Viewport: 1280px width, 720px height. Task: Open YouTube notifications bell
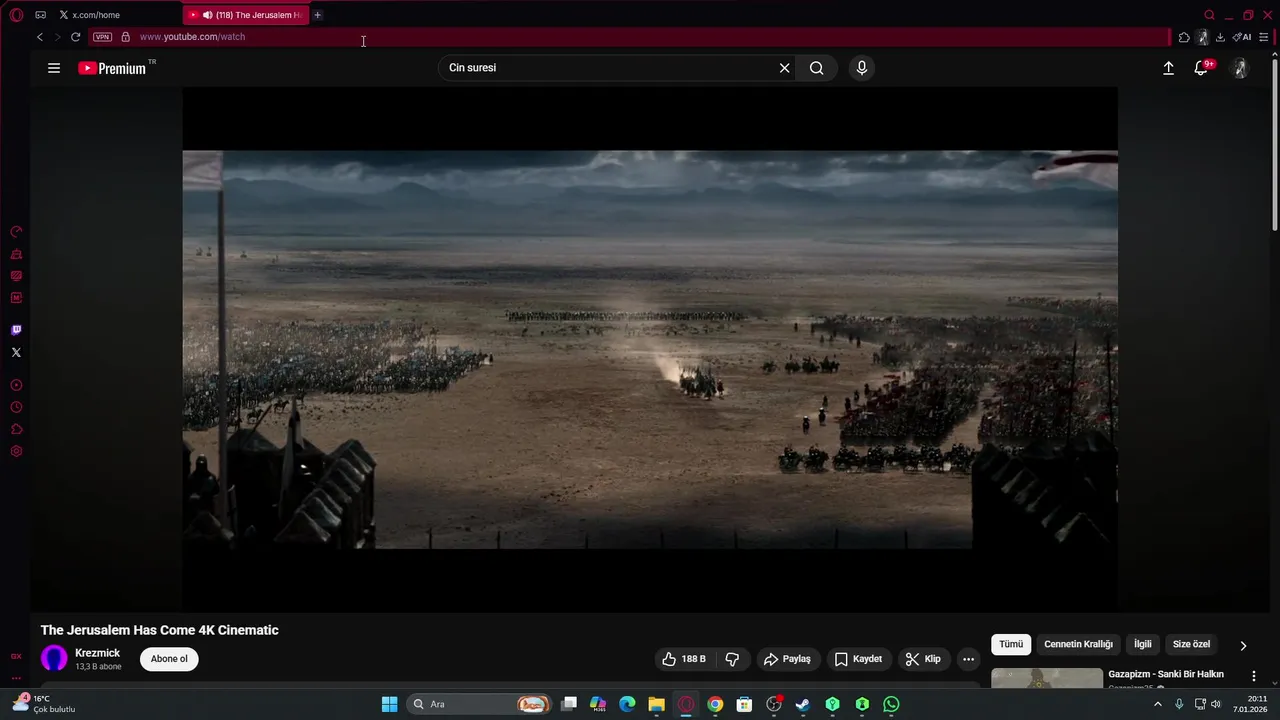[1202, 68]
